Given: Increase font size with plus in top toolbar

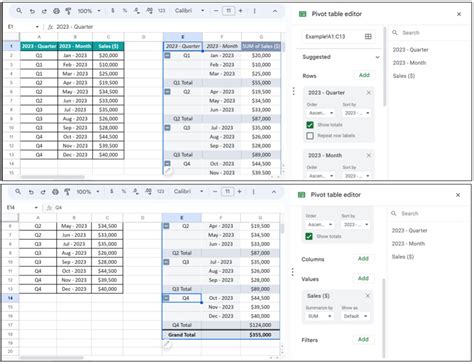Looking at the screenshot, I should (240, 11).
